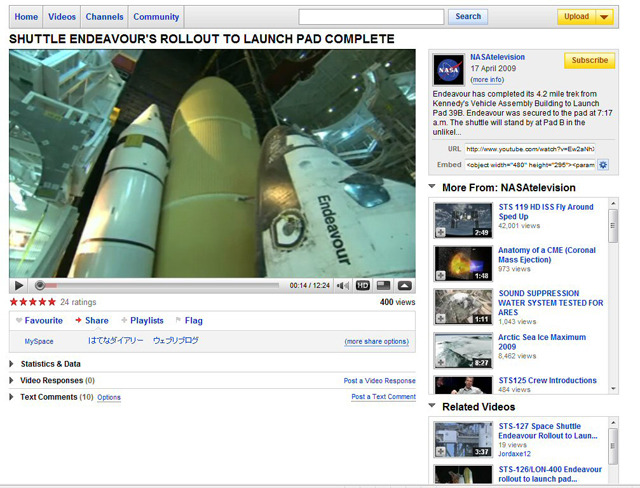
Task: Switch player to widescreen size mode
Action: pyautogui.click(x=383, y=286)
